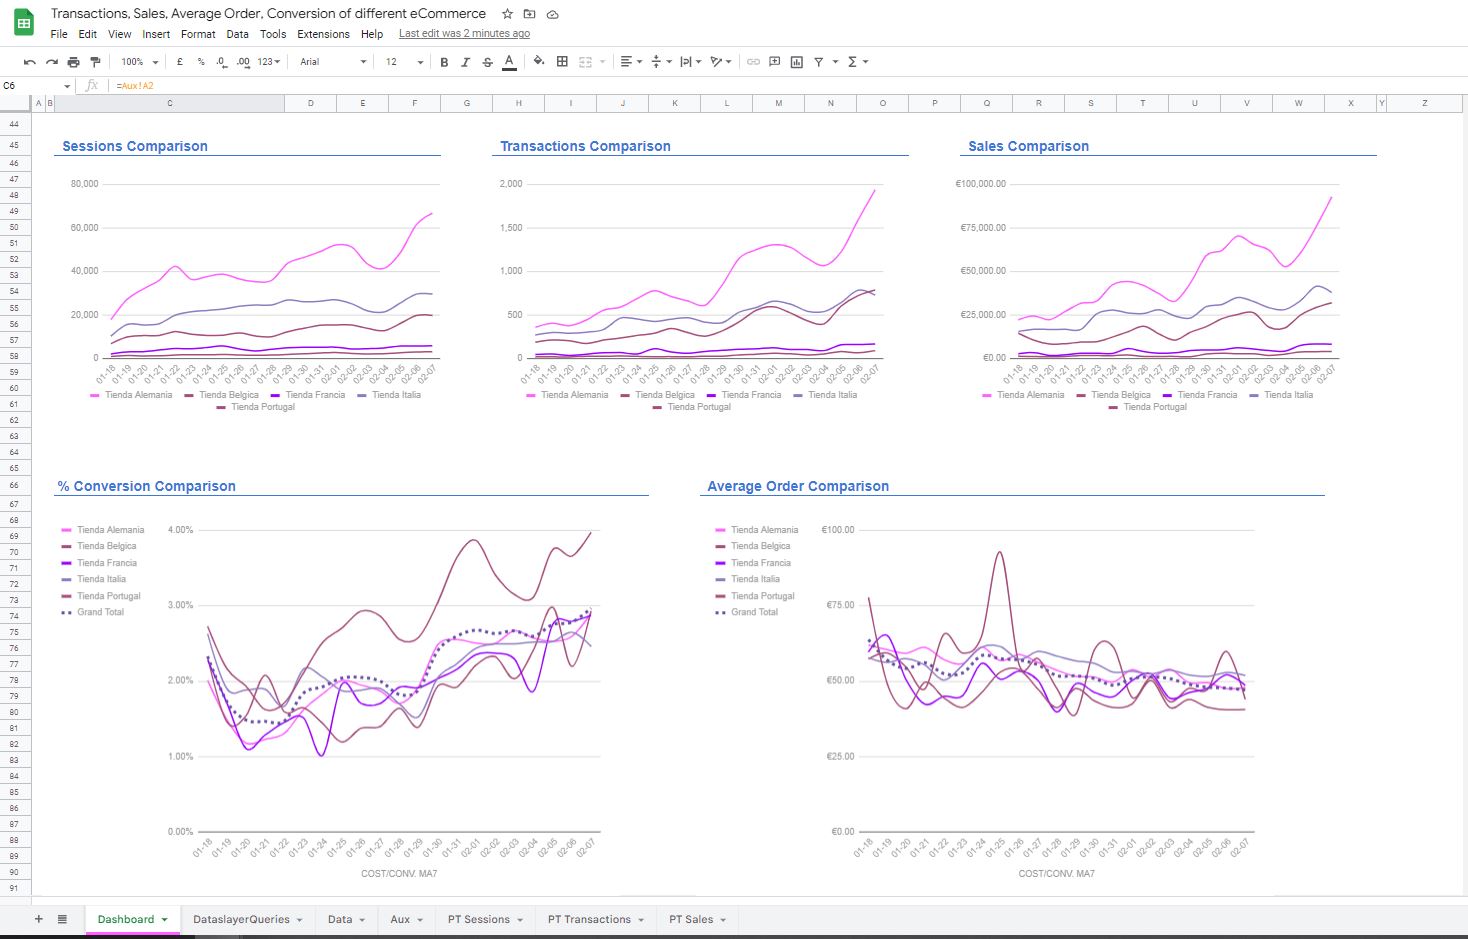Open the fill color picker

[x=538, y=62]
